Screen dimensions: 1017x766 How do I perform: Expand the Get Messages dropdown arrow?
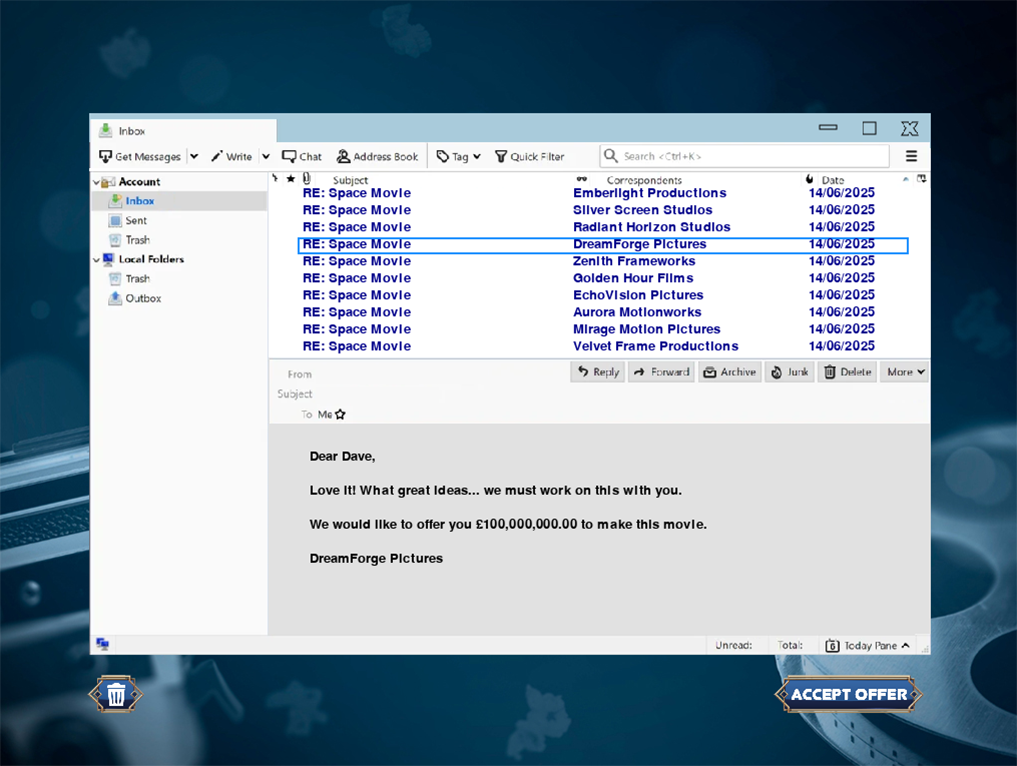pyautogui.click(x=194, y=157)
